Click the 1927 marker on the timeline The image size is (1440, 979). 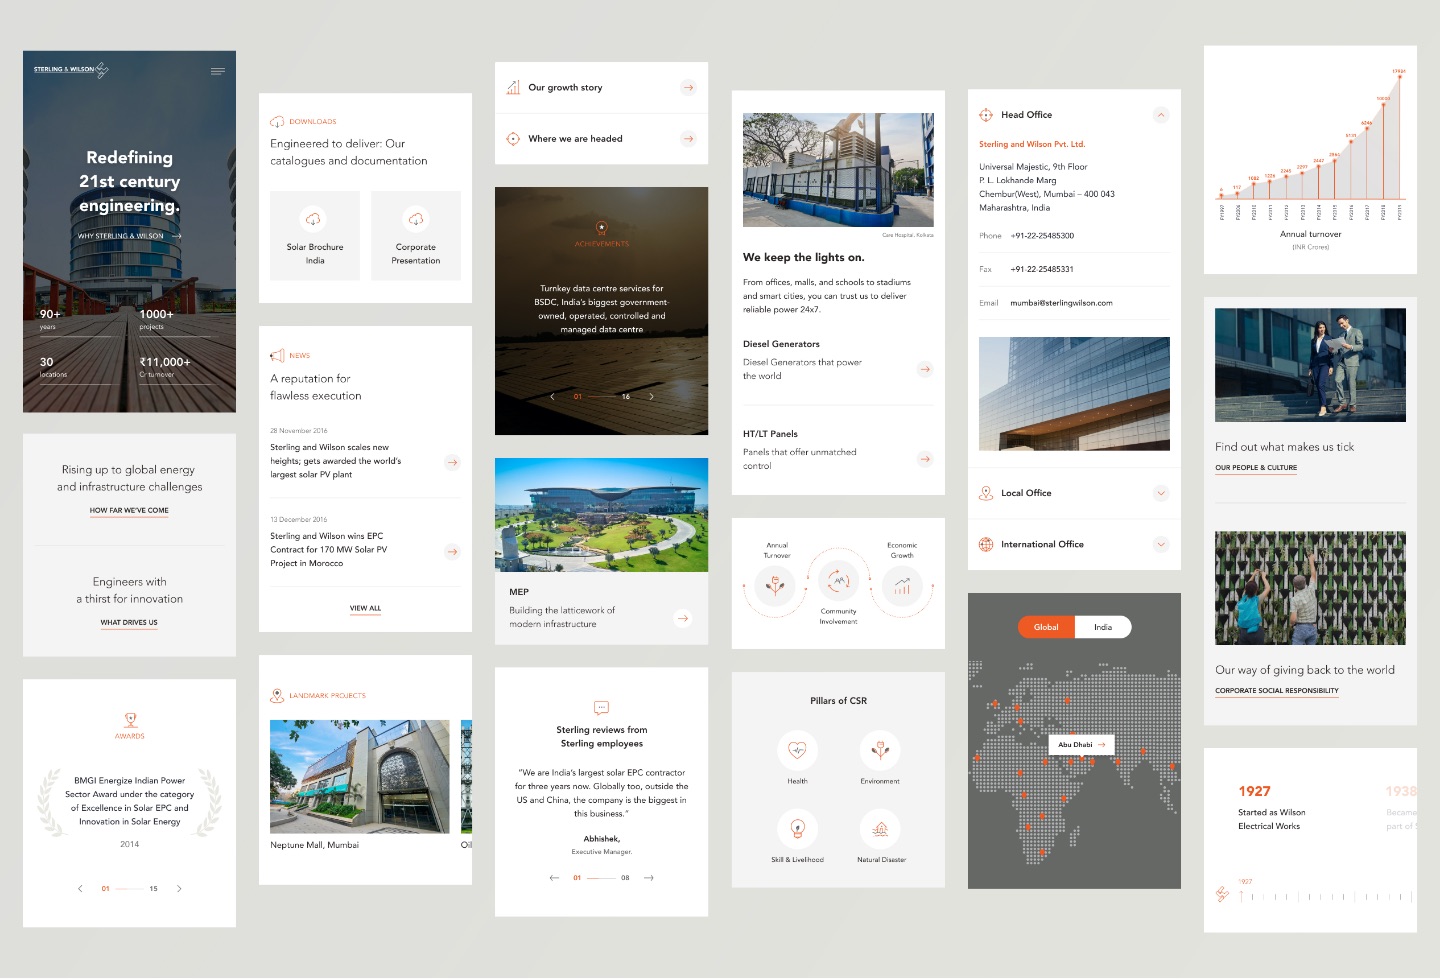(1242, 895)
